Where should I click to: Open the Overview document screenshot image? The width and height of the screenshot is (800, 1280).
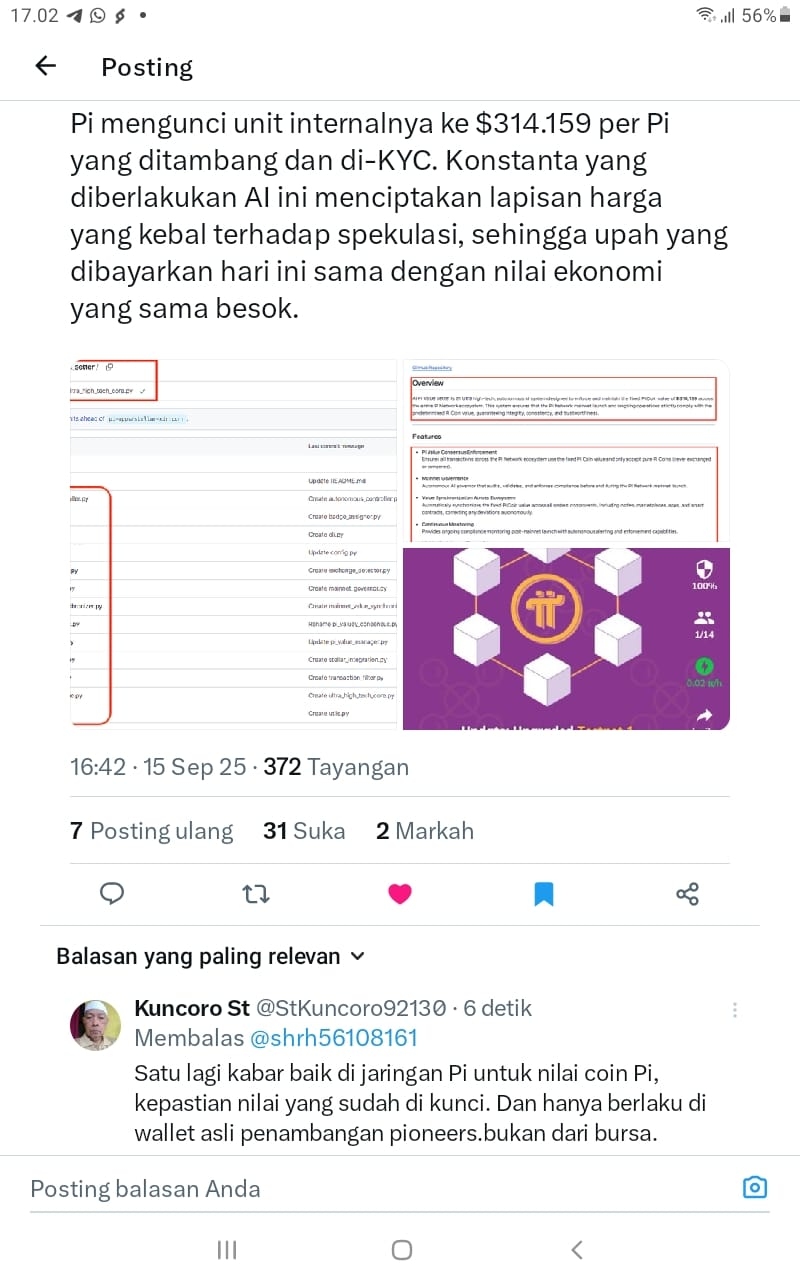[566, 452]
